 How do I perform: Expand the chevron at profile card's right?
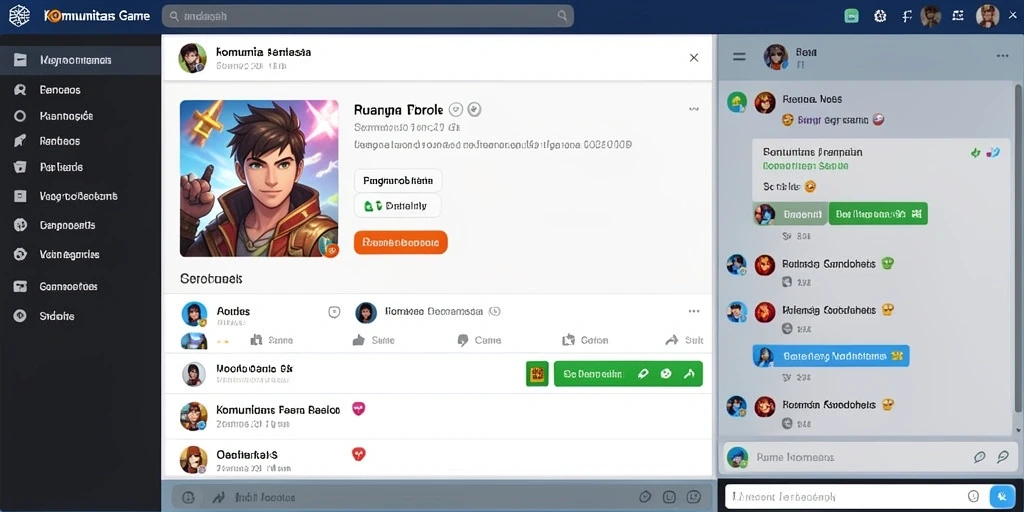[x=694, y=109]
